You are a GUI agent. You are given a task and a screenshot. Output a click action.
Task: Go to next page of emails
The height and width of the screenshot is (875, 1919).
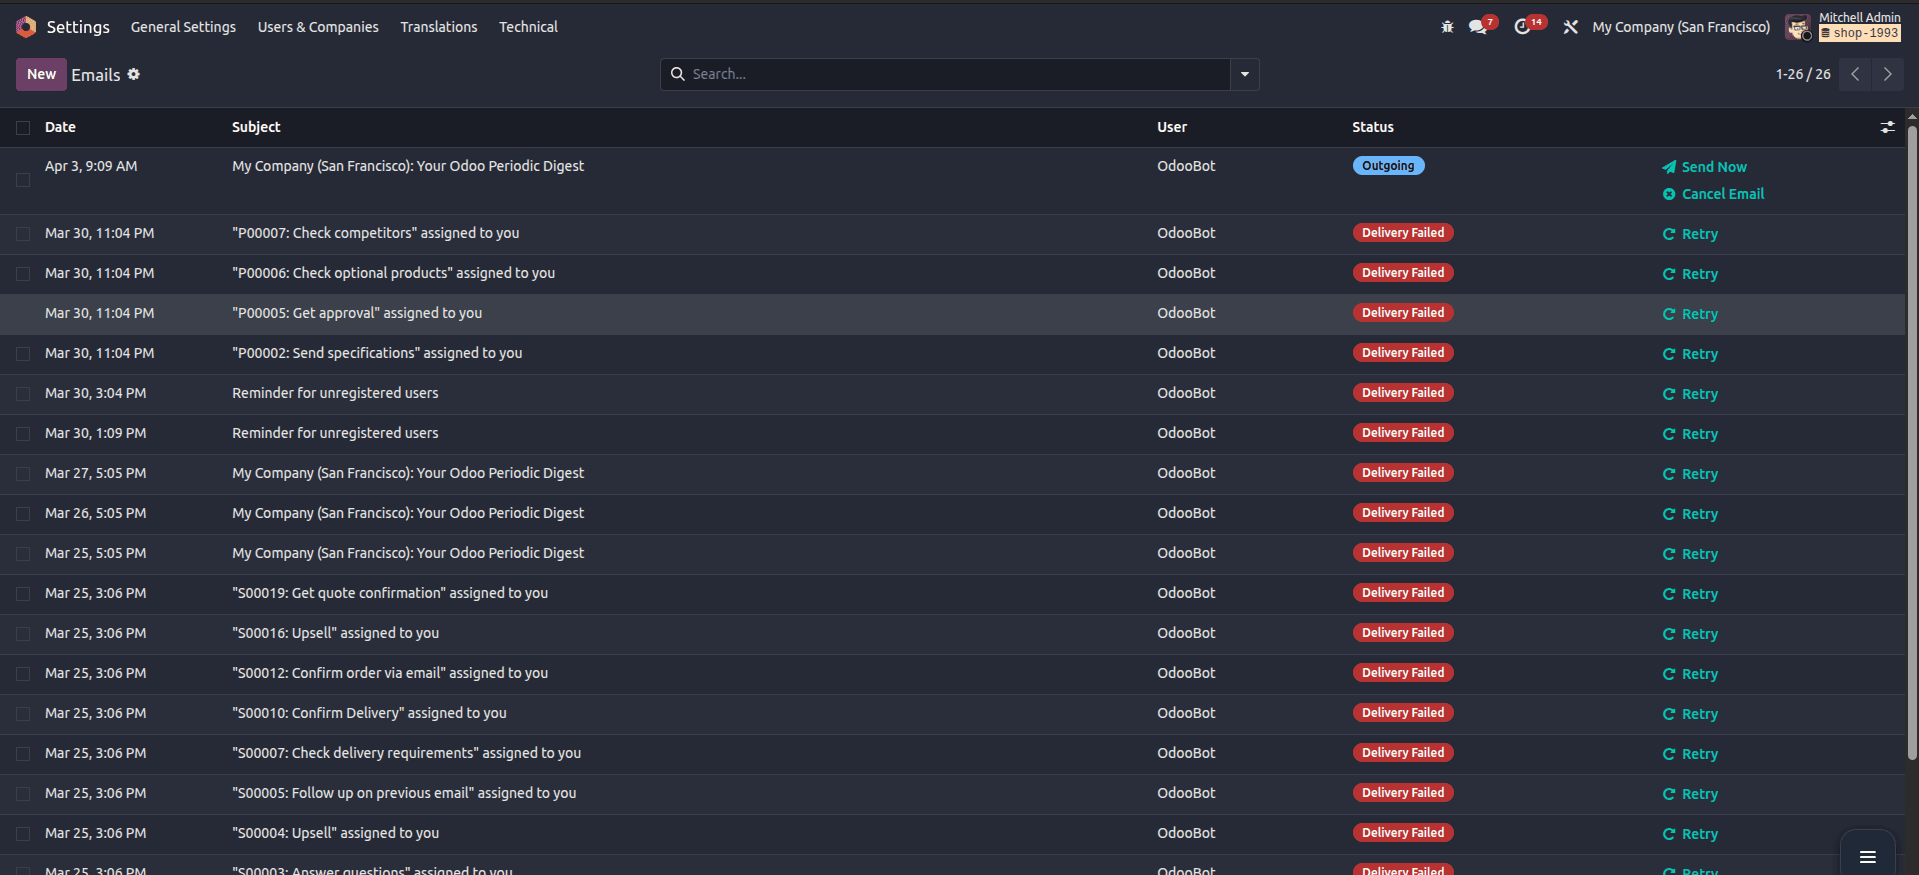[1888, 74]
